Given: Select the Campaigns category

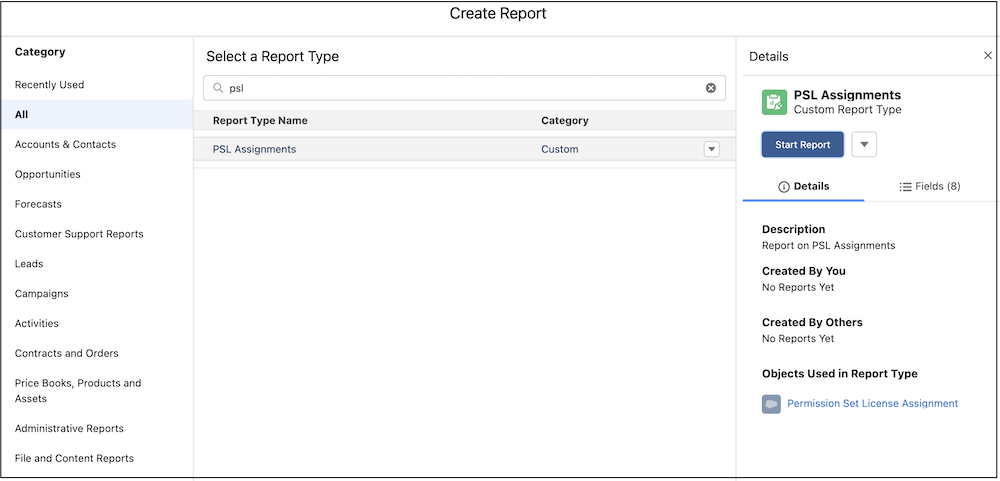Looking at the screenshot, I should coord(41,293).
